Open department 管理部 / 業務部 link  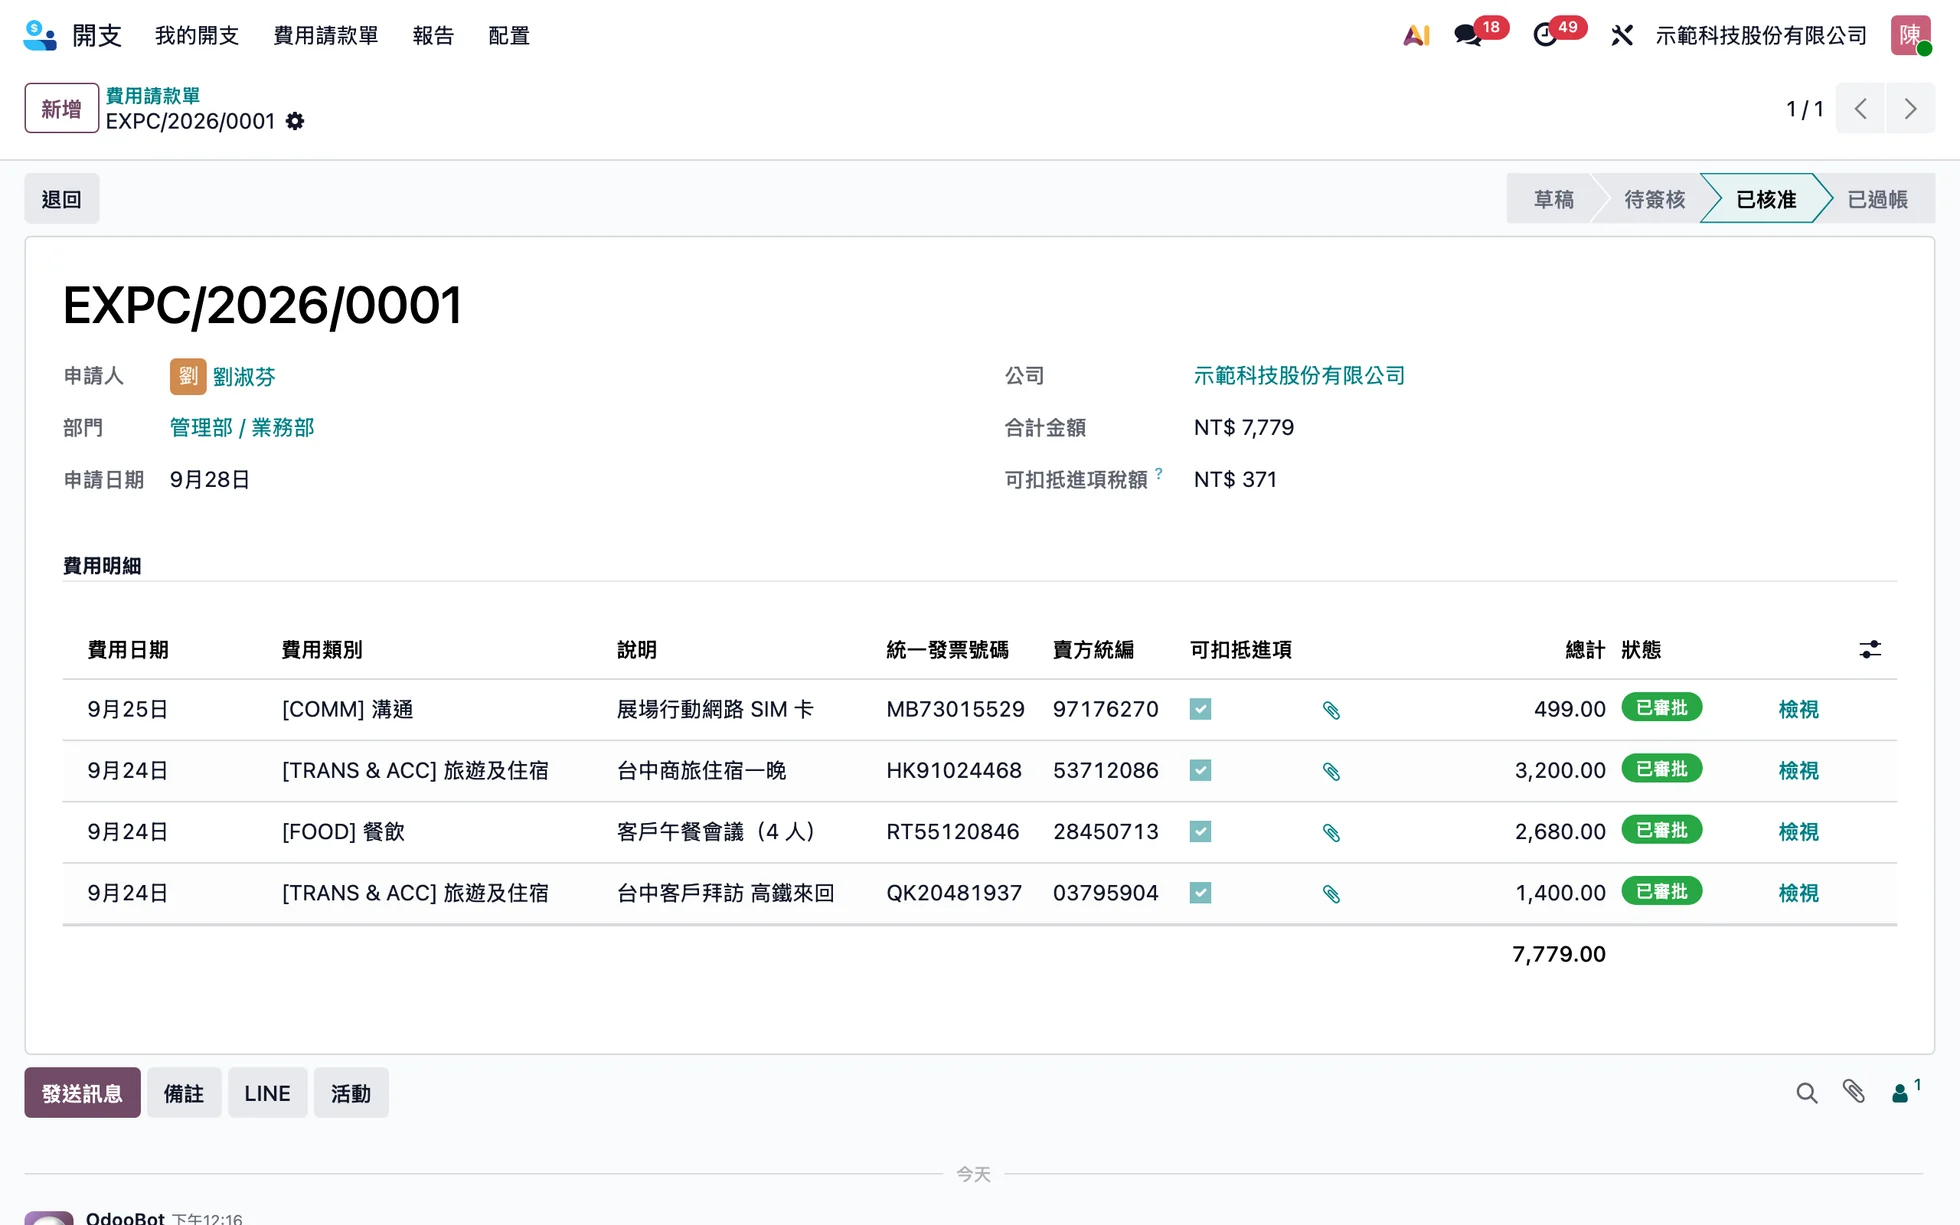pyautogui.click(x=242, y=428)
